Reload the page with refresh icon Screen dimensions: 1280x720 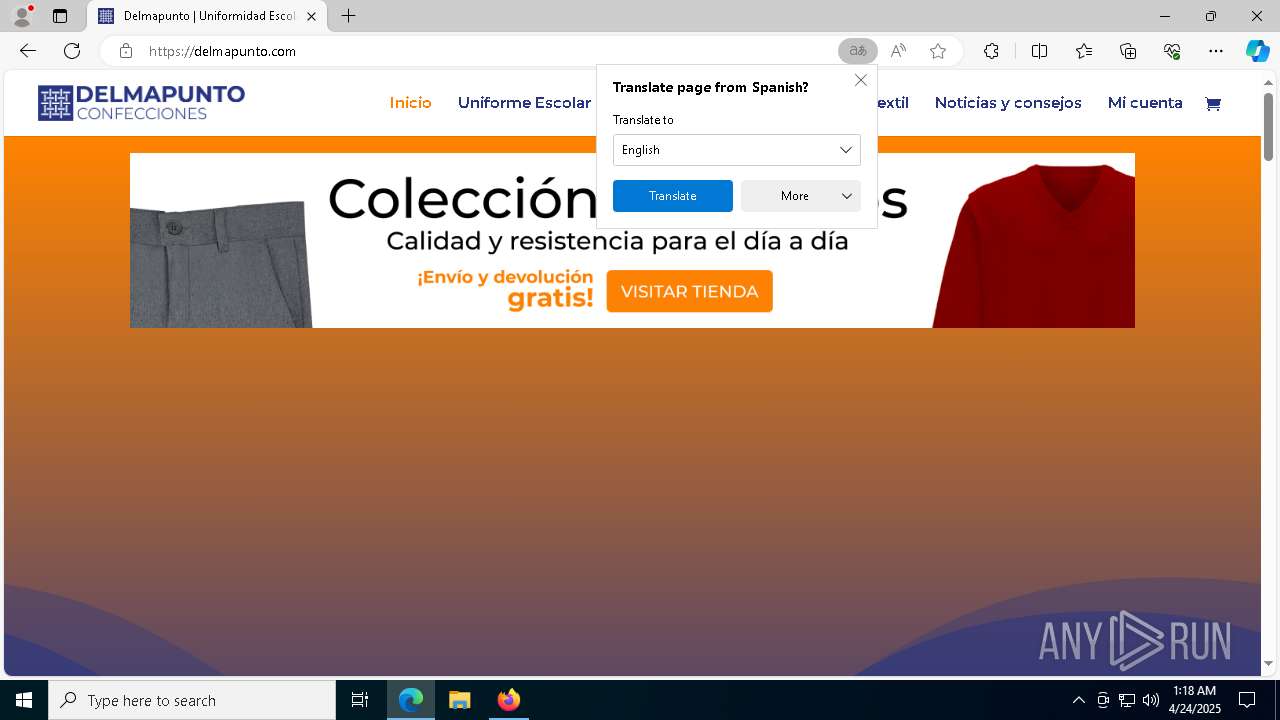(72, 51)
